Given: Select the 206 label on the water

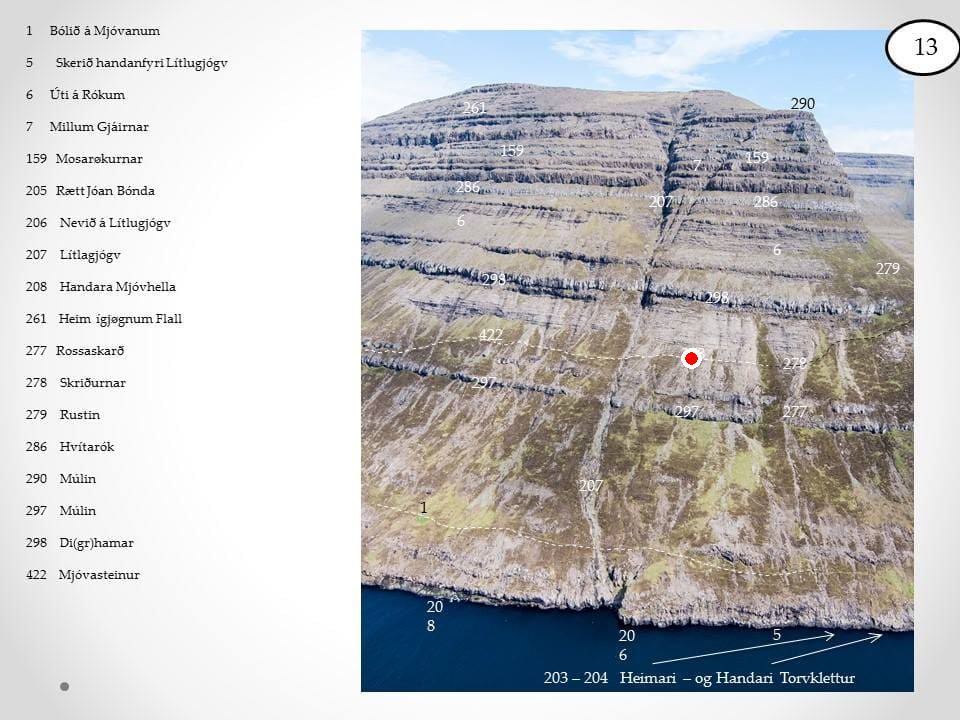Looking at the screenshot, I should click(x=626, y=645).
